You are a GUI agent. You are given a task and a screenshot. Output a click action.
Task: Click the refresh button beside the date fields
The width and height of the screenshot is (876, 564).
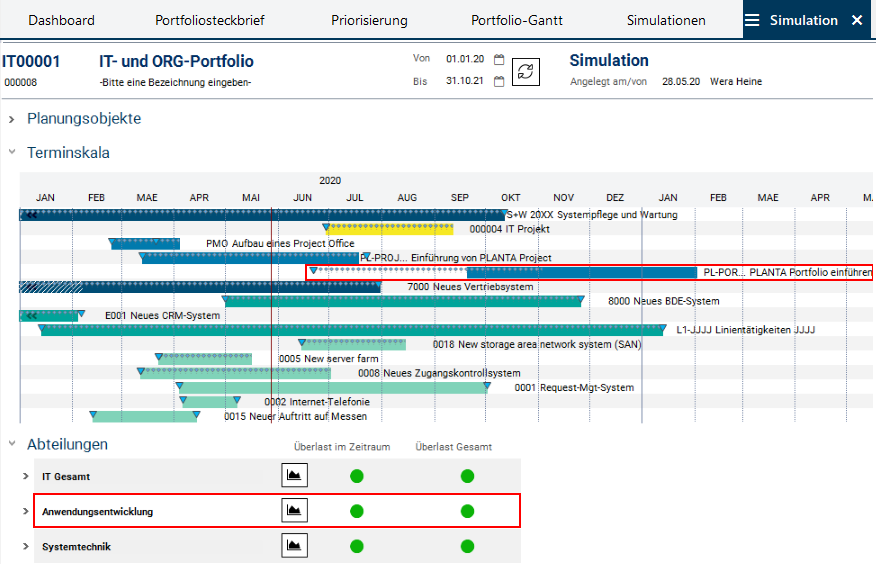pyautogui.click(x=526, y=72)
